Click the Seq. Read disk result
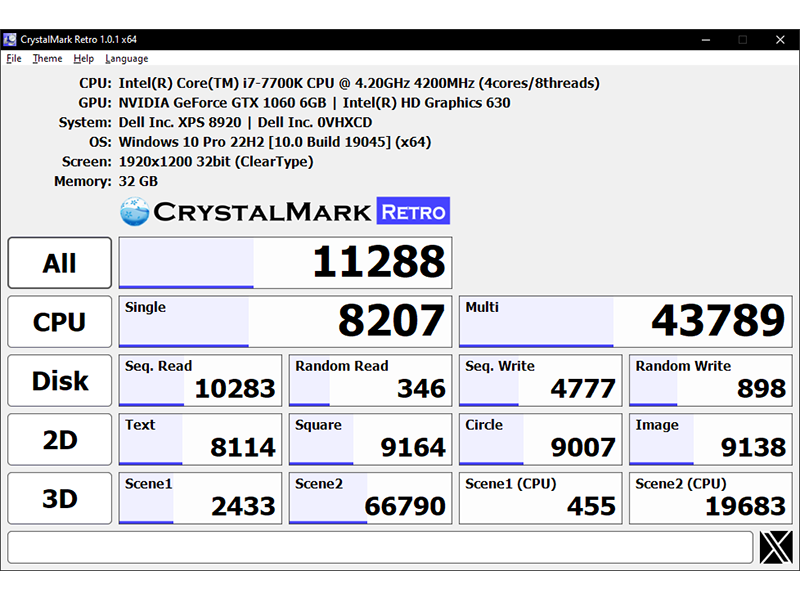 (x=200, y=381)
